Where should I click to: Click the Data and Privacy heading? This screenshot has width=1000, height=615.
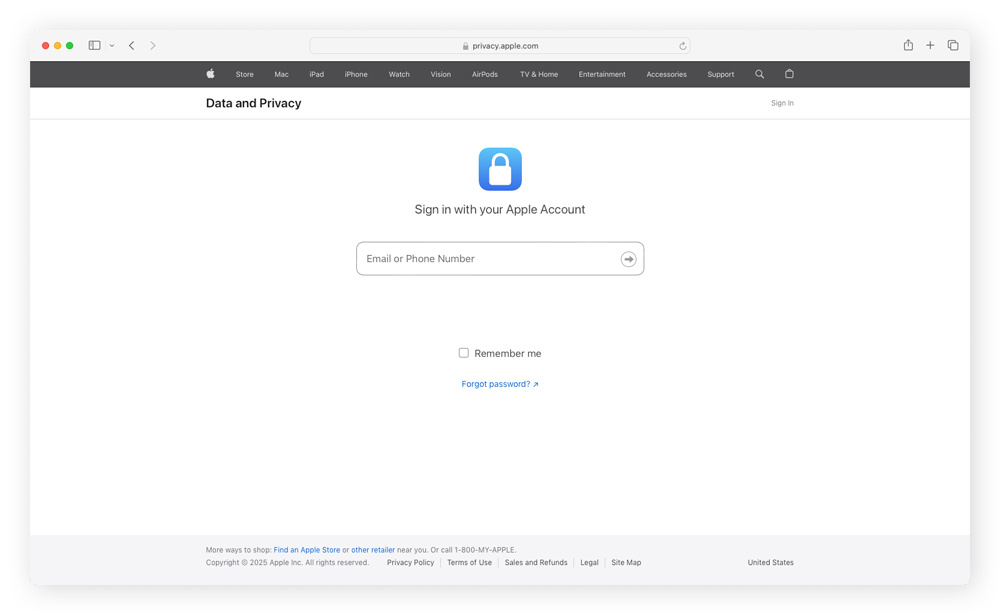point(253,103)
